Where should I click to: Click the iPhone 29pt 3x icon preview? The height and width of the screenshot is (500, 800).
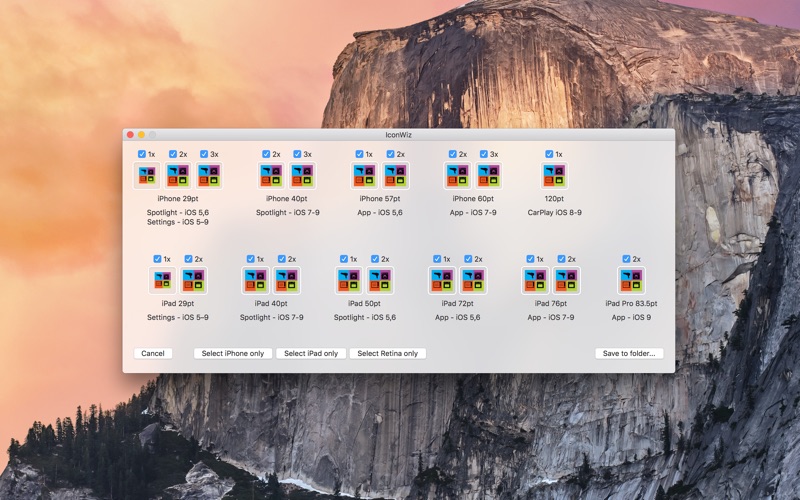click(x=209, y=176)
